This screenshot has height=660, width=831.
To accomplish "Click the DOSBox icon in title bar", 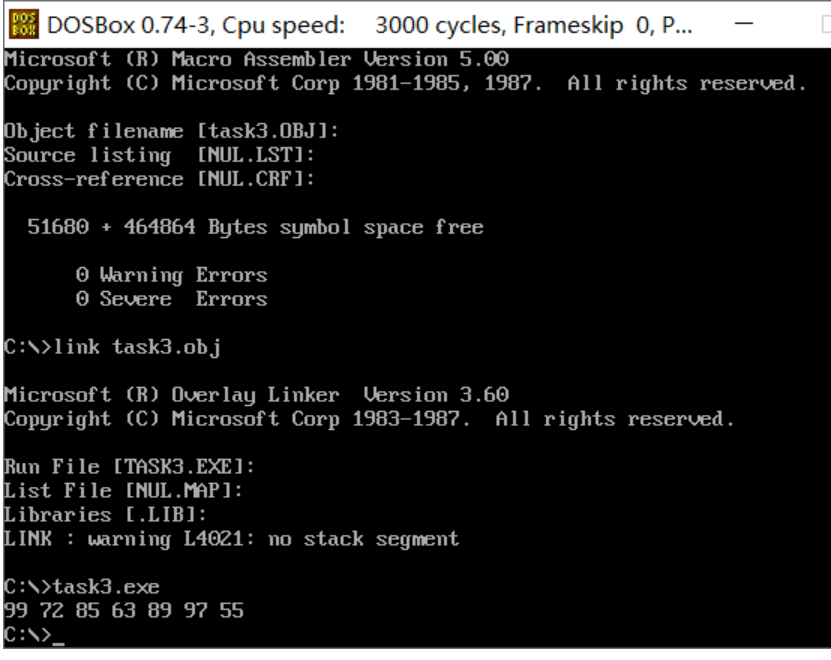I will pyautogui.click(x=24, y=24).
